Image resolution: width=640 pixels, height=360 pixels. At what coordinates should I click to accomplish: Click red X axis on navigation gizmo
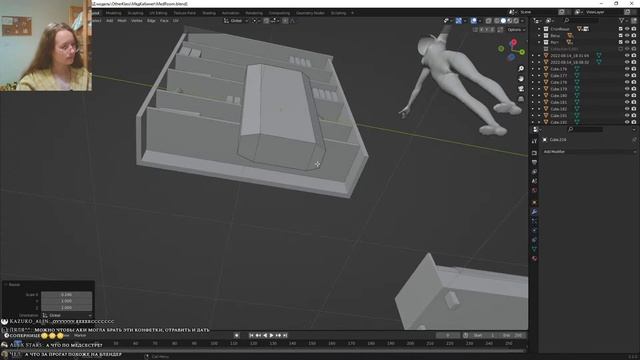click(514, 42)
